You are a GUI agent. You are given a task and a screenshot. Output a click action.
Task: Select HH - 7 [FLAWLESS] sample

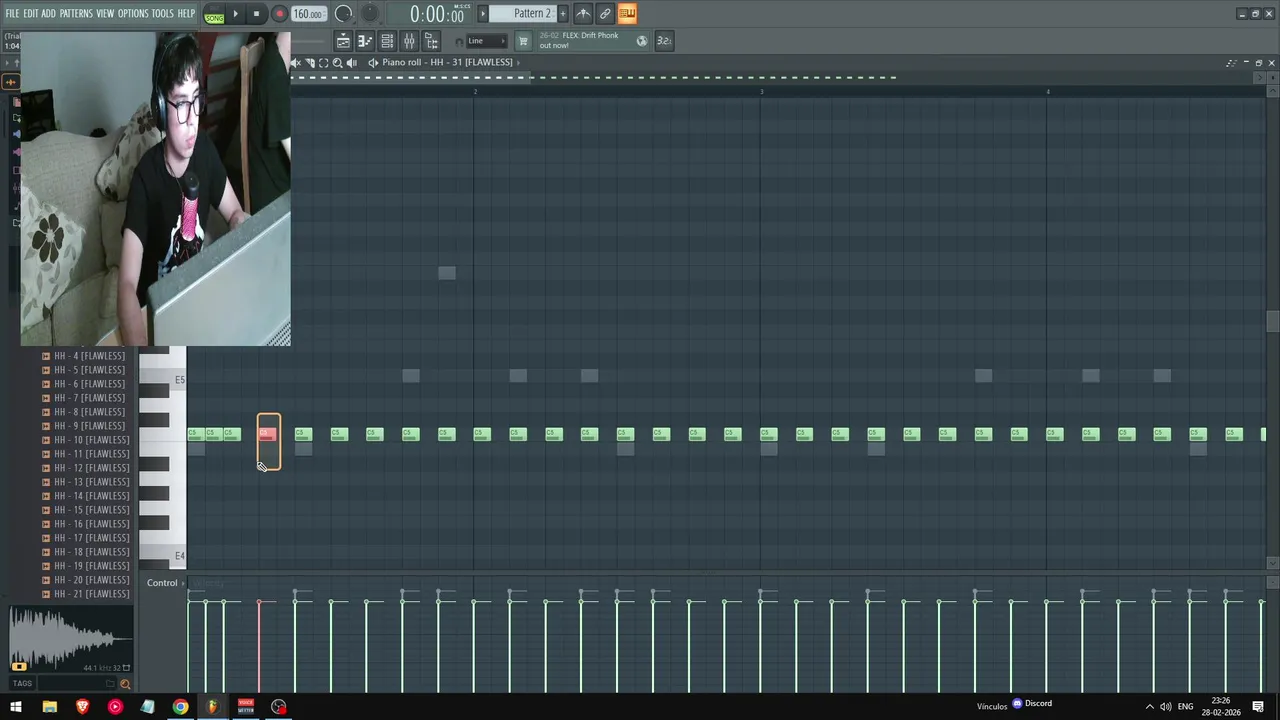89,398
